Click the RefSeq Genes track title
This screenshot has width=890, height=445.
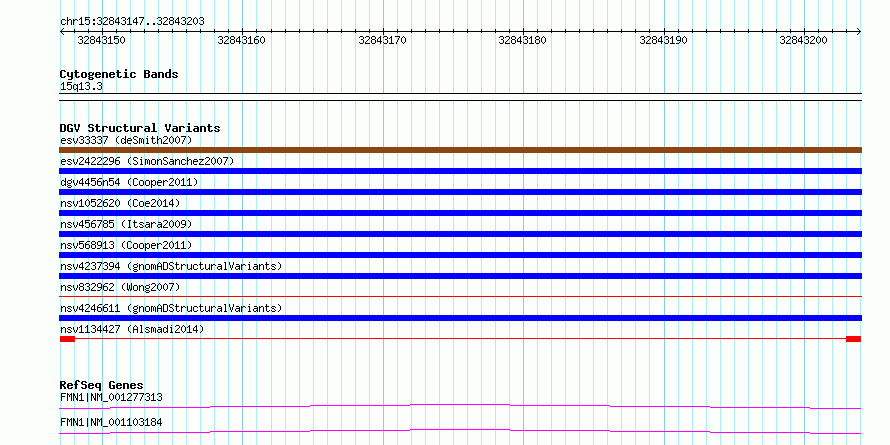click(x=102, y=385)
